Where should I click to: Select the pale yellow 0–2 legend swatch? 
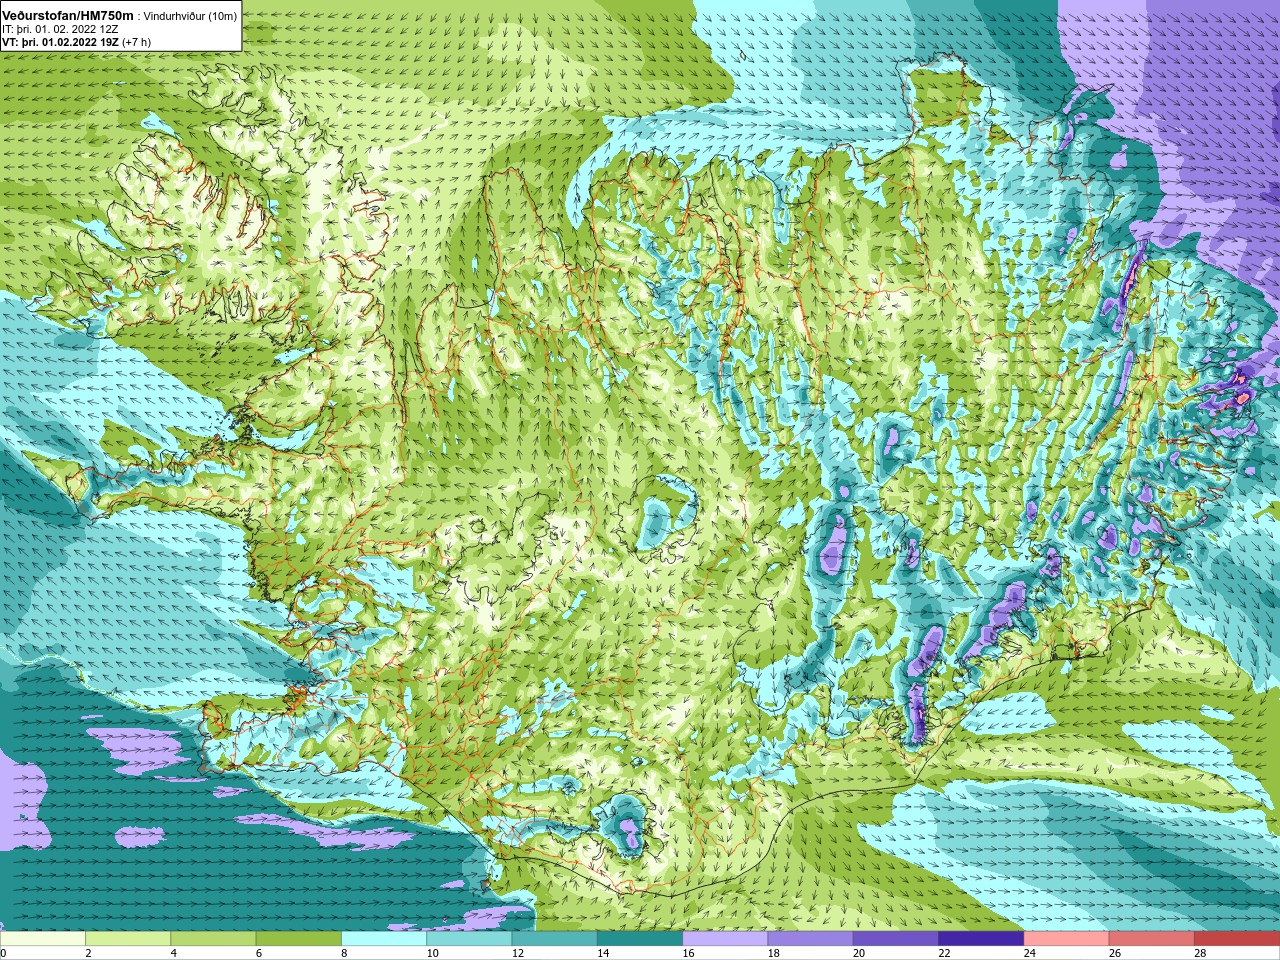43,939
